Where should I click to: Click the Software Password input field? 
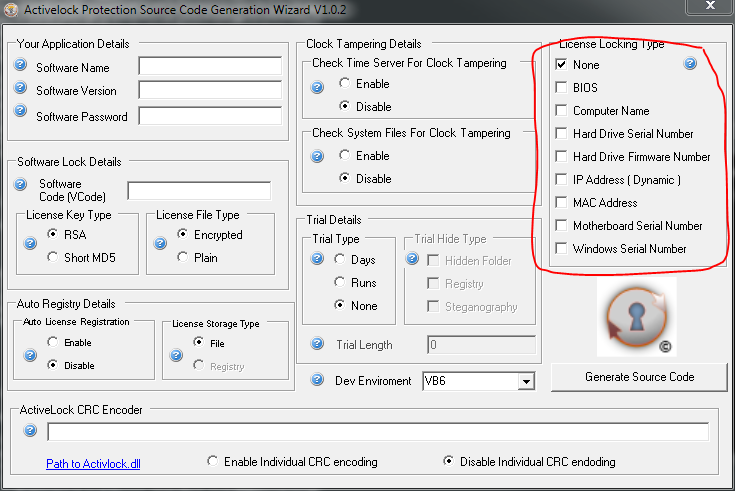pyautogui.click(x=210, y=116)
